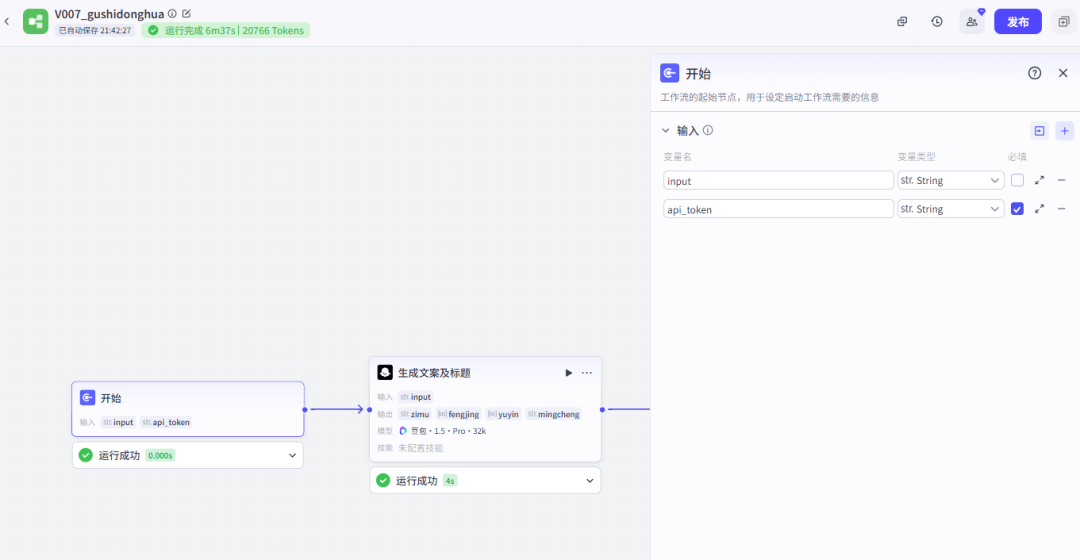1080x560 pixels.
Task: Run the 生成文案及标题 node with play button
Action: (x=568, y=373)
